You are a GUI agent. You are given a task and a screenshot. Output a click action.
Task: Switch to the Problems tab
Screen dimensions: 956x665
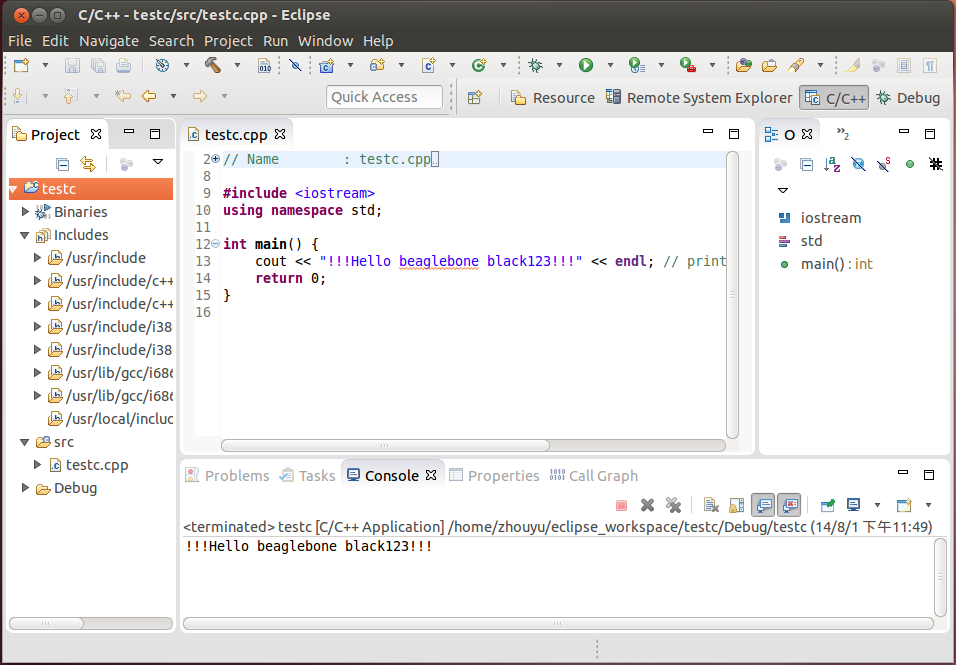(x=236, y=476)
